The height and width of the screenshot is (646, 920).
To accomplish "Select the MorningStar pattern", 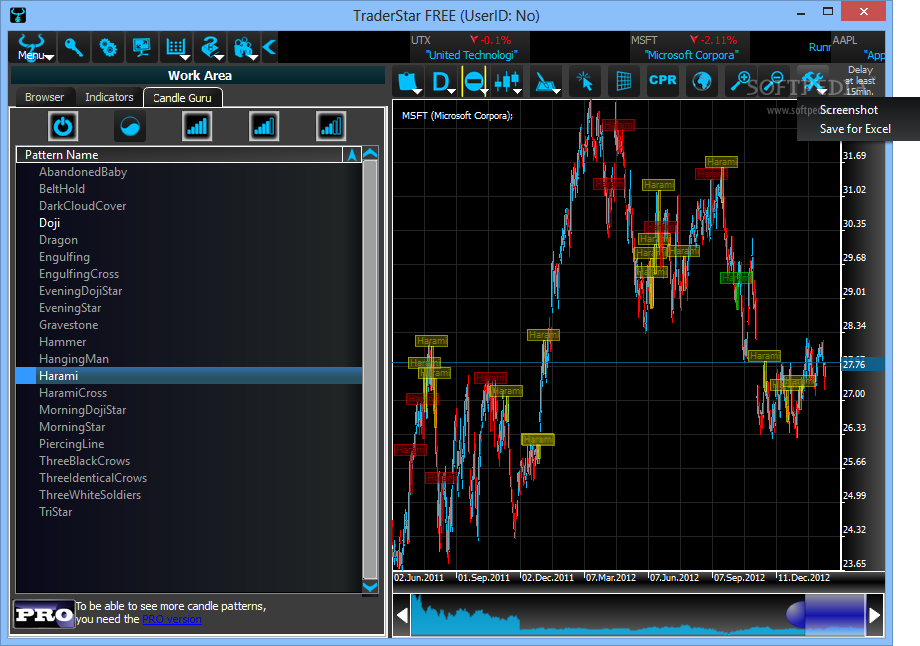I will point(189,427).
